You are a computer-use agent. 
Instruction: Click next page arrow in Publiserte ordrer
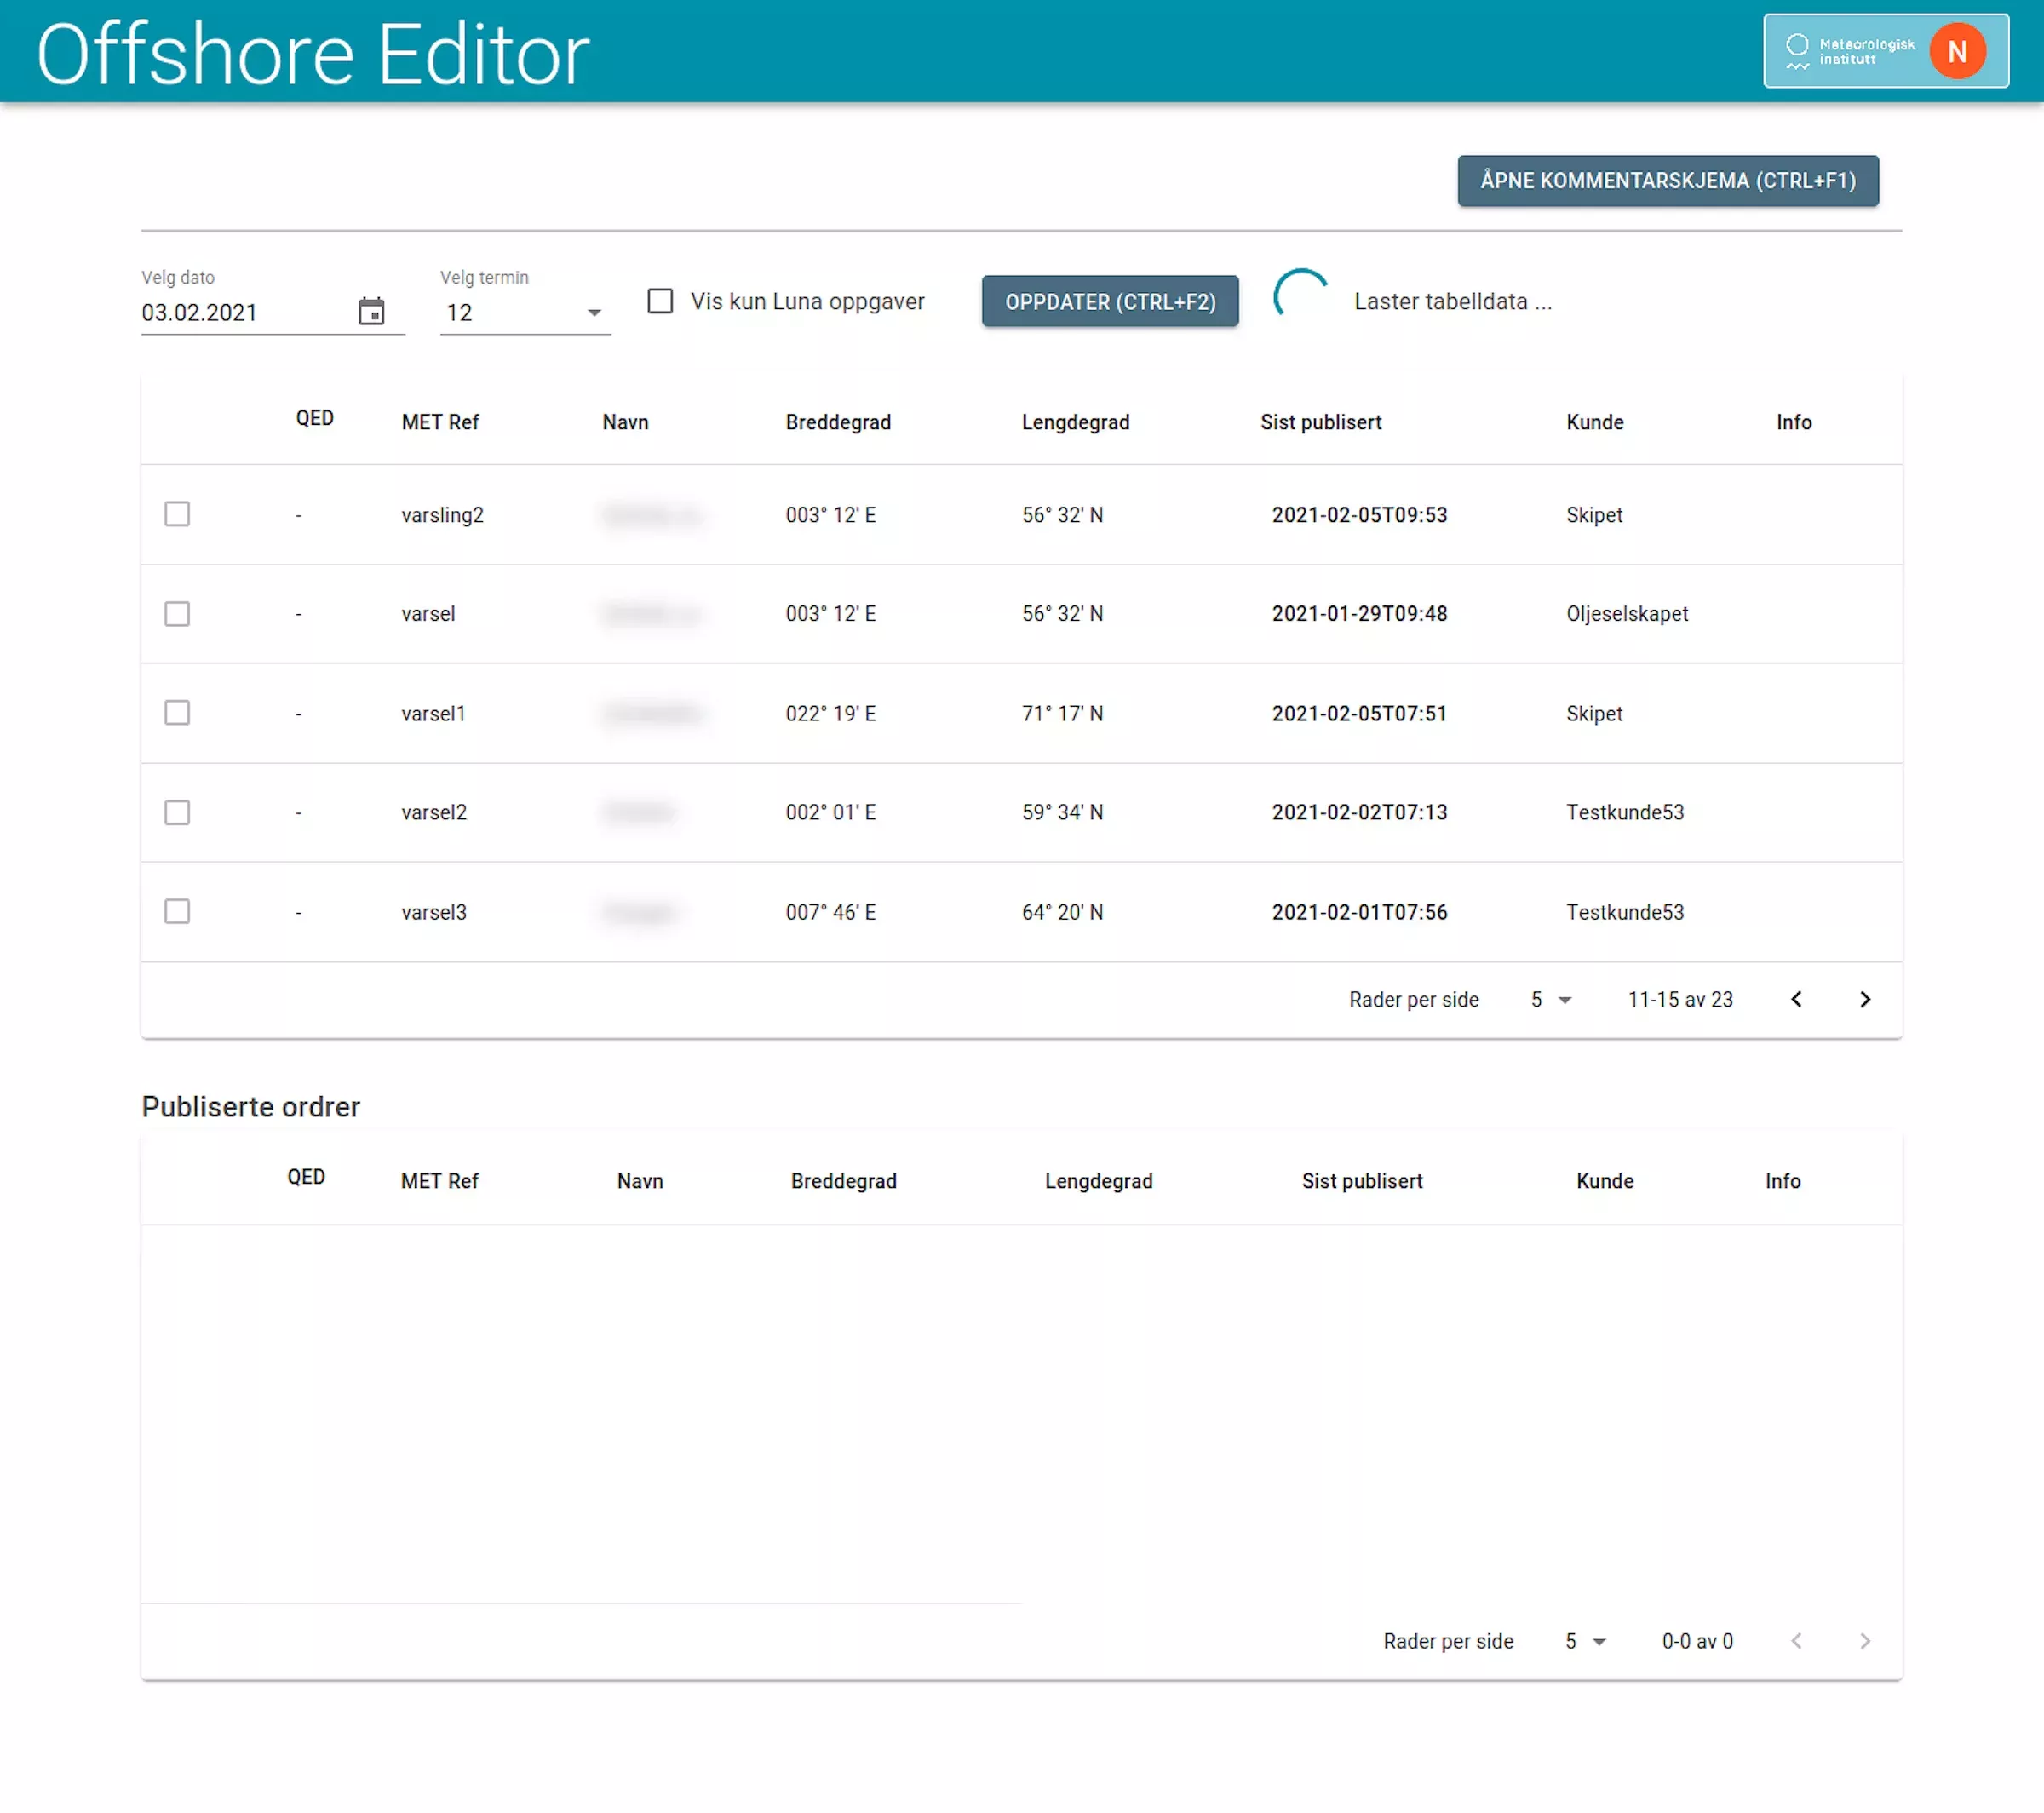click(1864, 1641)
